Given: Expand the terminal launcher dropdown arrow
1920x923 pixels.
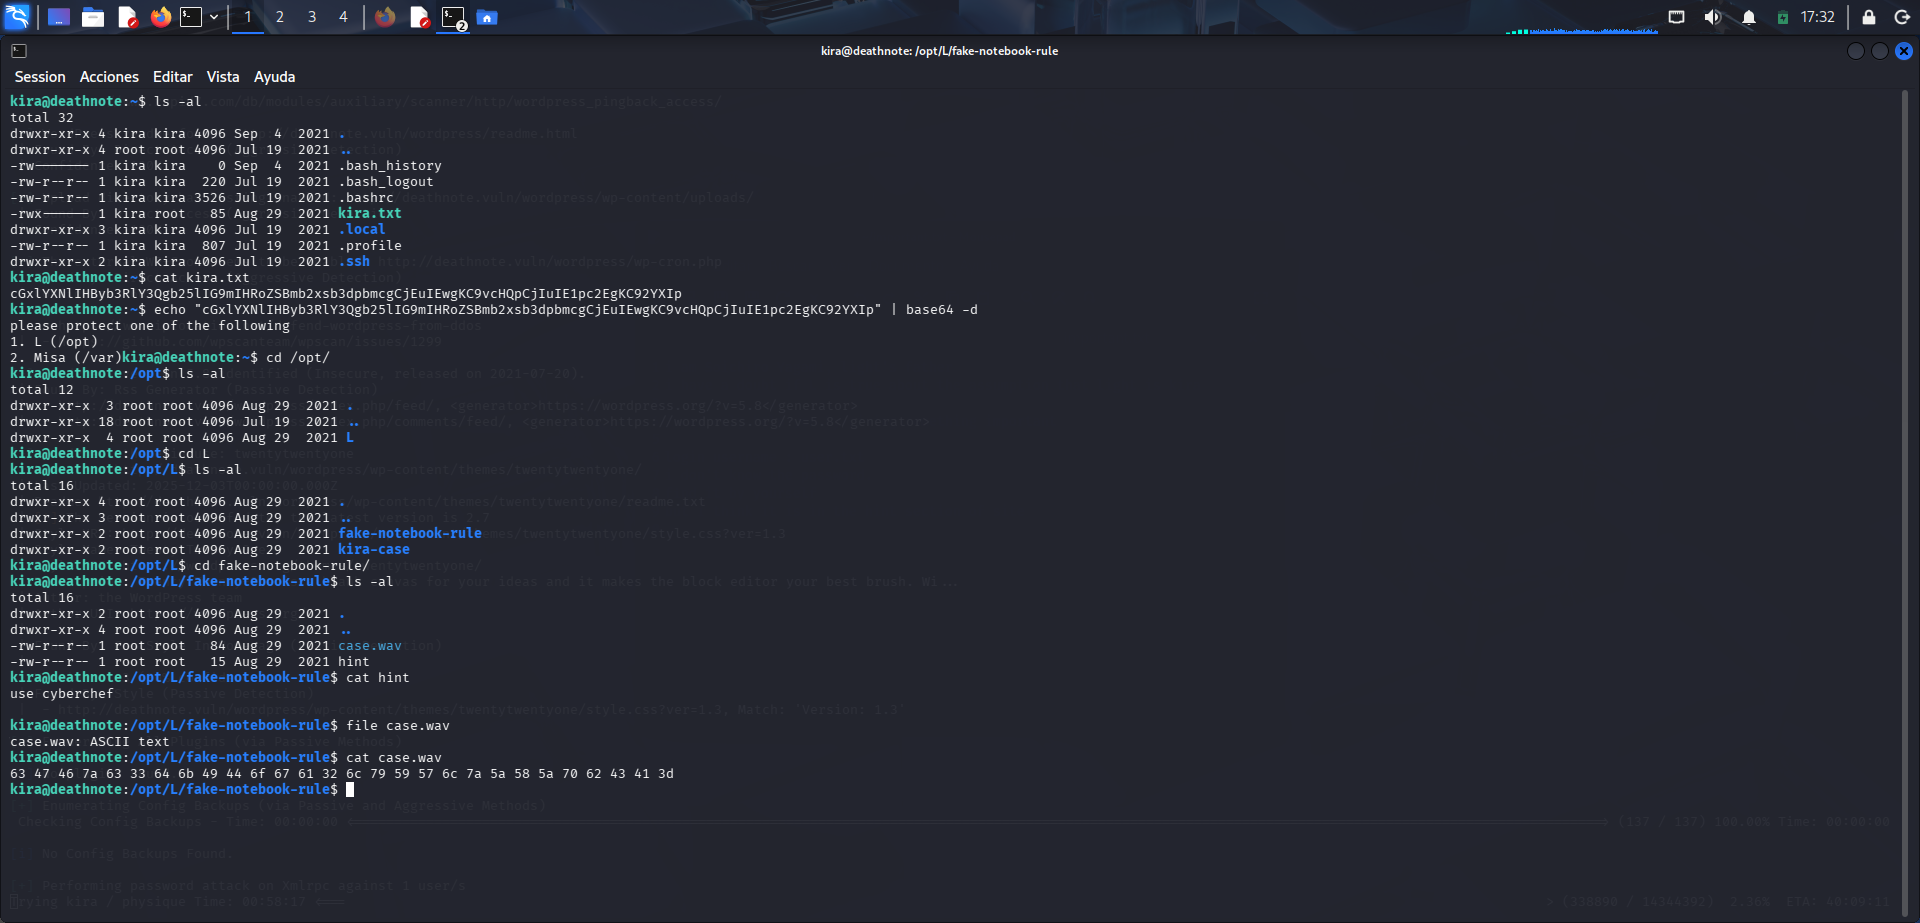Looking at the screenshot, I should (214, 17).
